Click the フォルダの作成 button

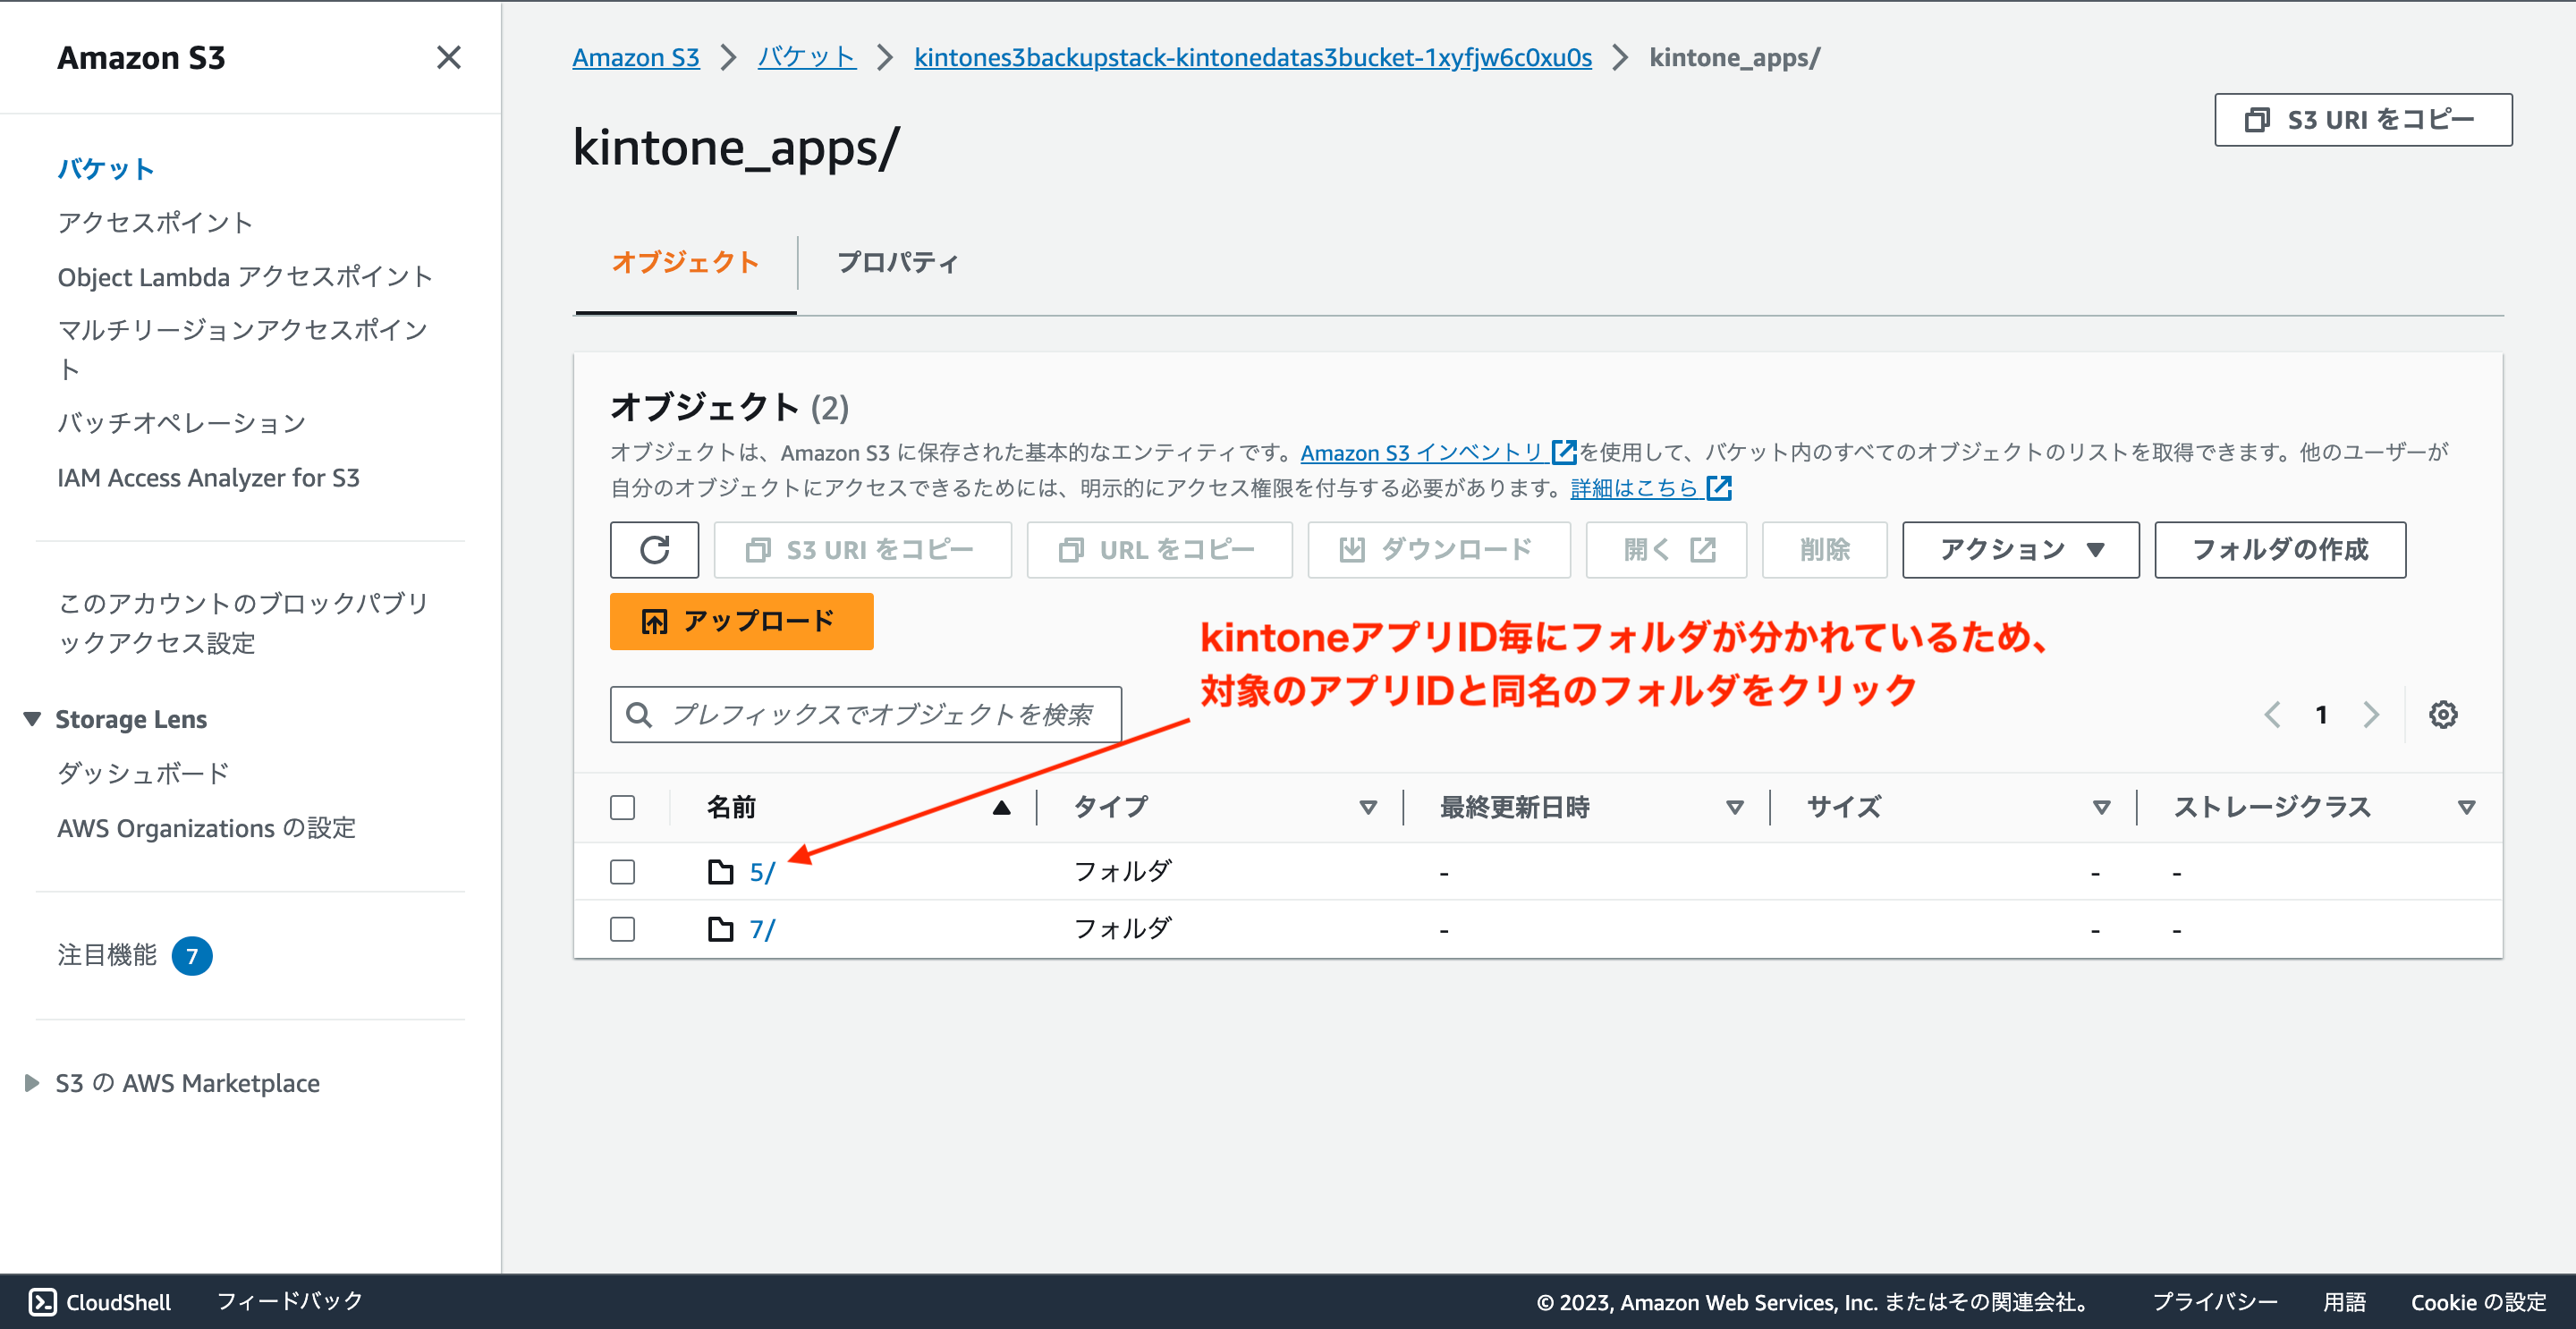[x=2279, y=549]
